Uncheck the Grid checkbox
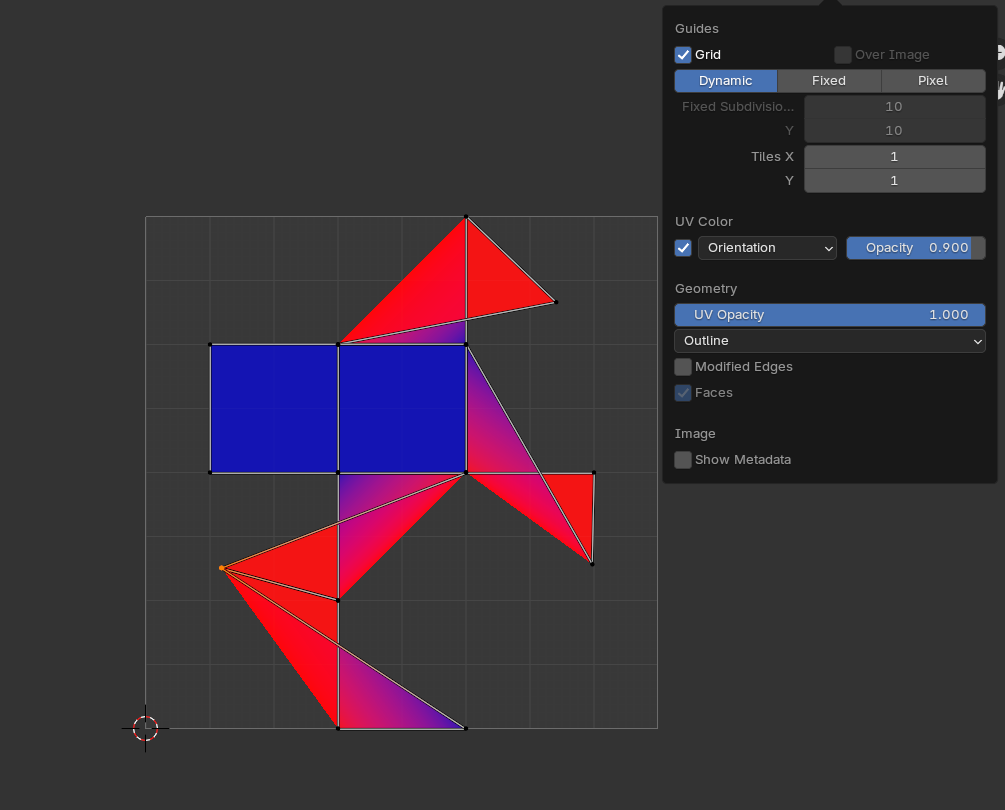This screenshot has width=1005, height=810. (683, 54)
